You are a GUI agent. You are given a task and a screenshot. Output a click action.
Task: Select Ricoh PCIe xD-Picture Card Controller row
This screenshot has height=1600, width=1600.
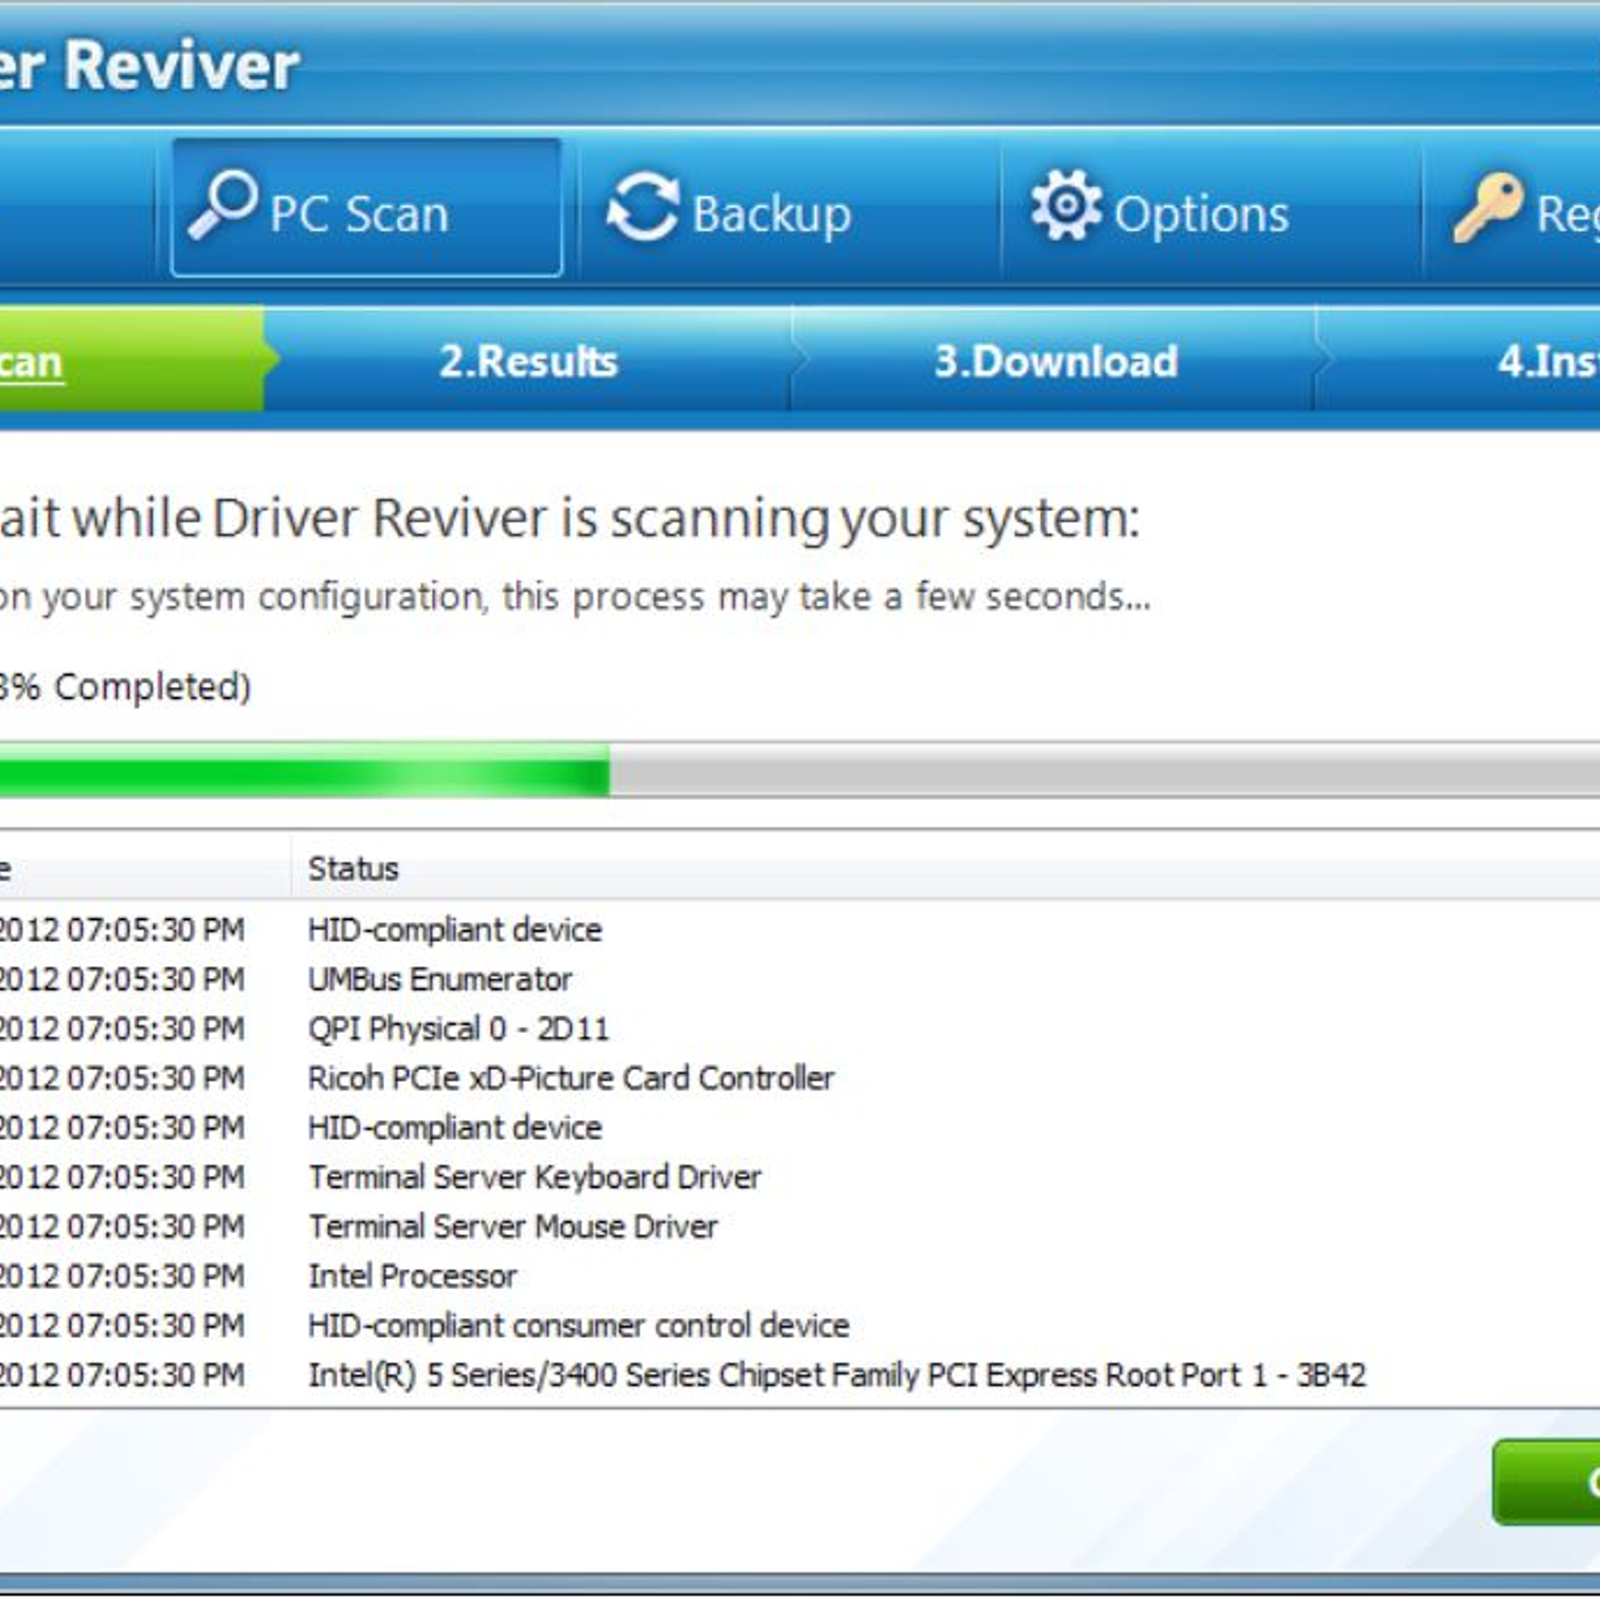point(570,1078)
